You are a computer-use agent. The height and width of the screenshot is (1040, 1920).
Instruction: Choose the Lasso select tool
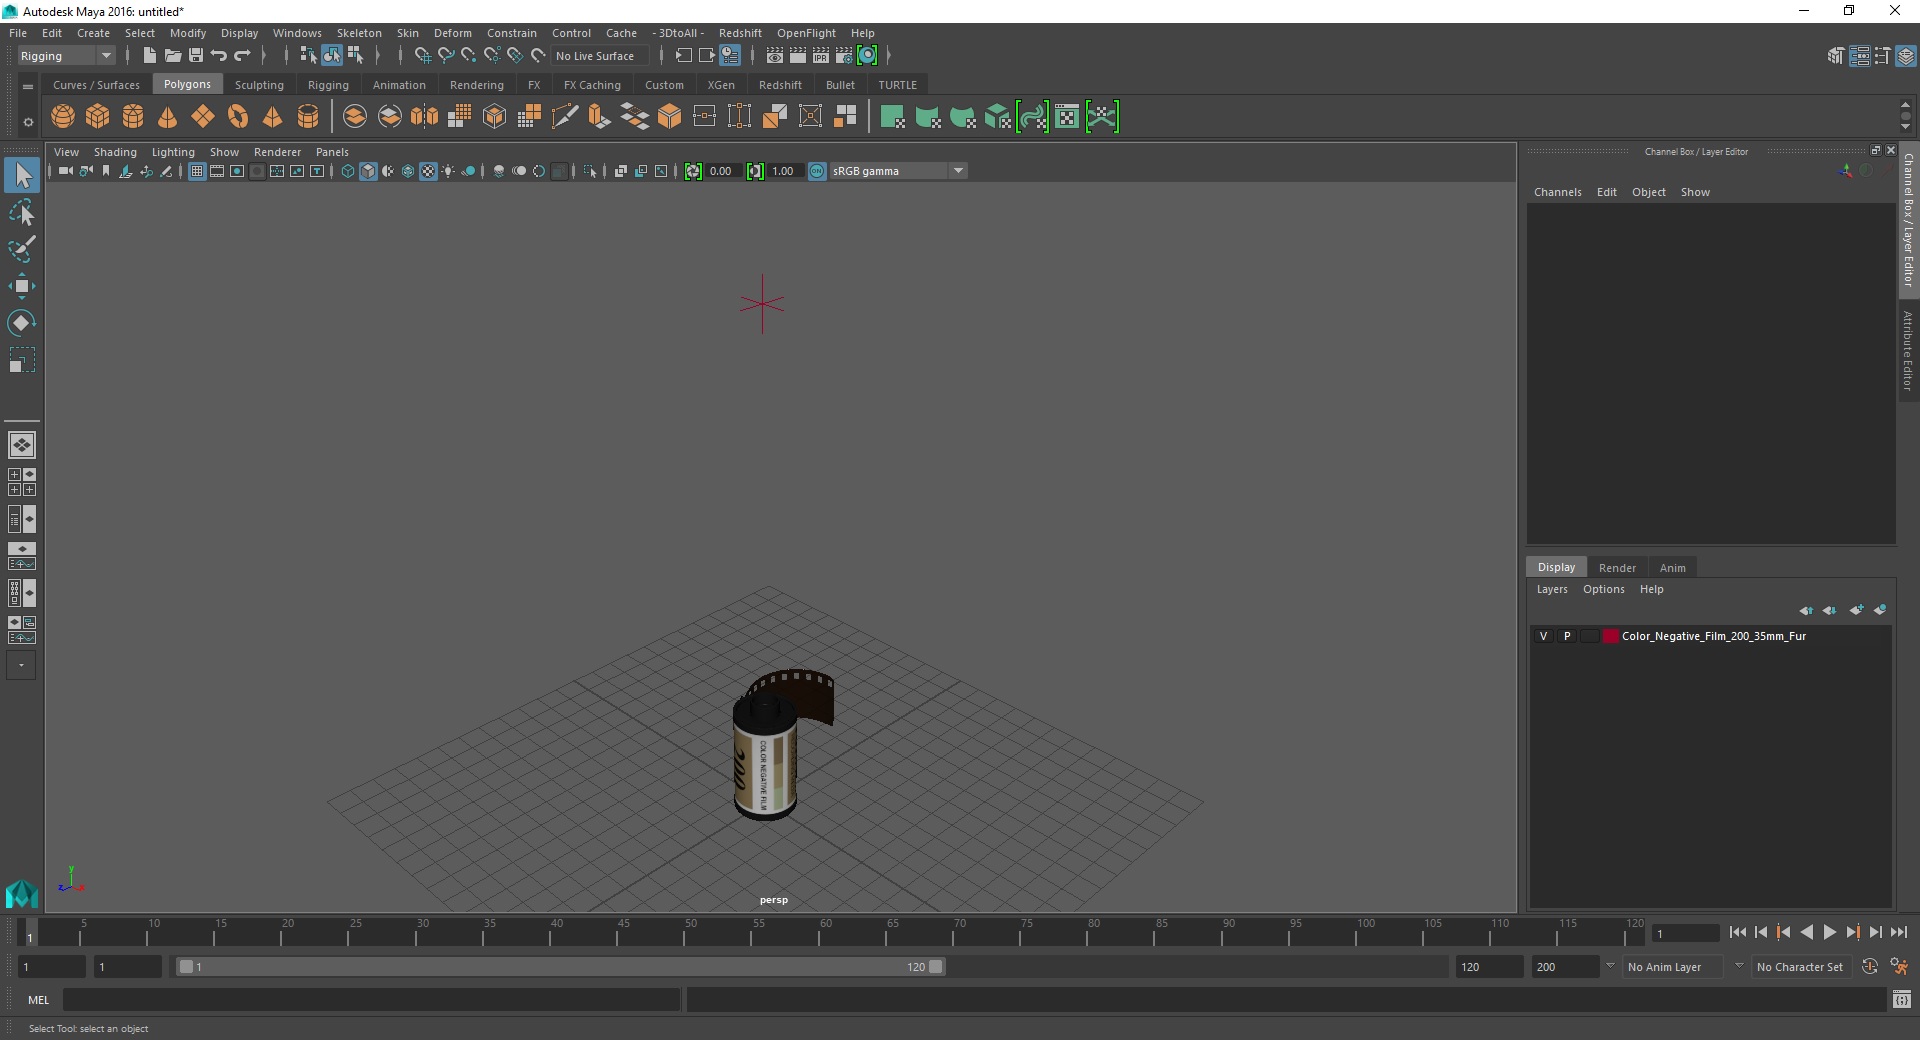(x=22, y=212)
